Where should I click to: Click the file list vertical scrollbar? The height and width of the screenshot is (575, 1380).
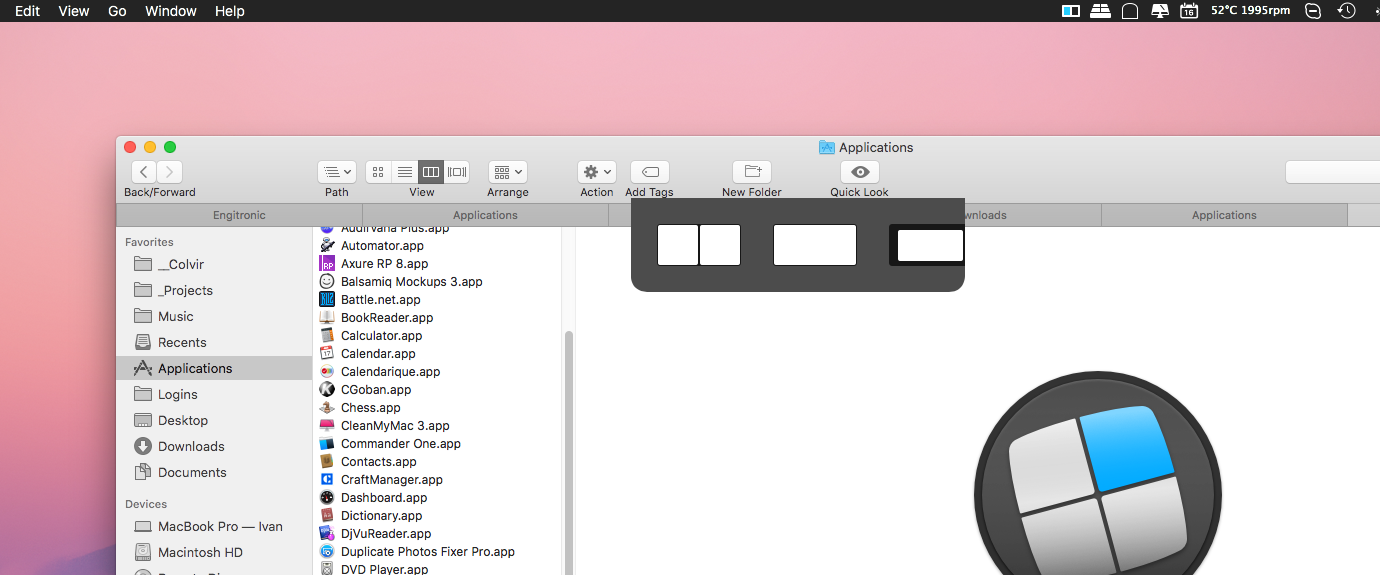[569, 450]
